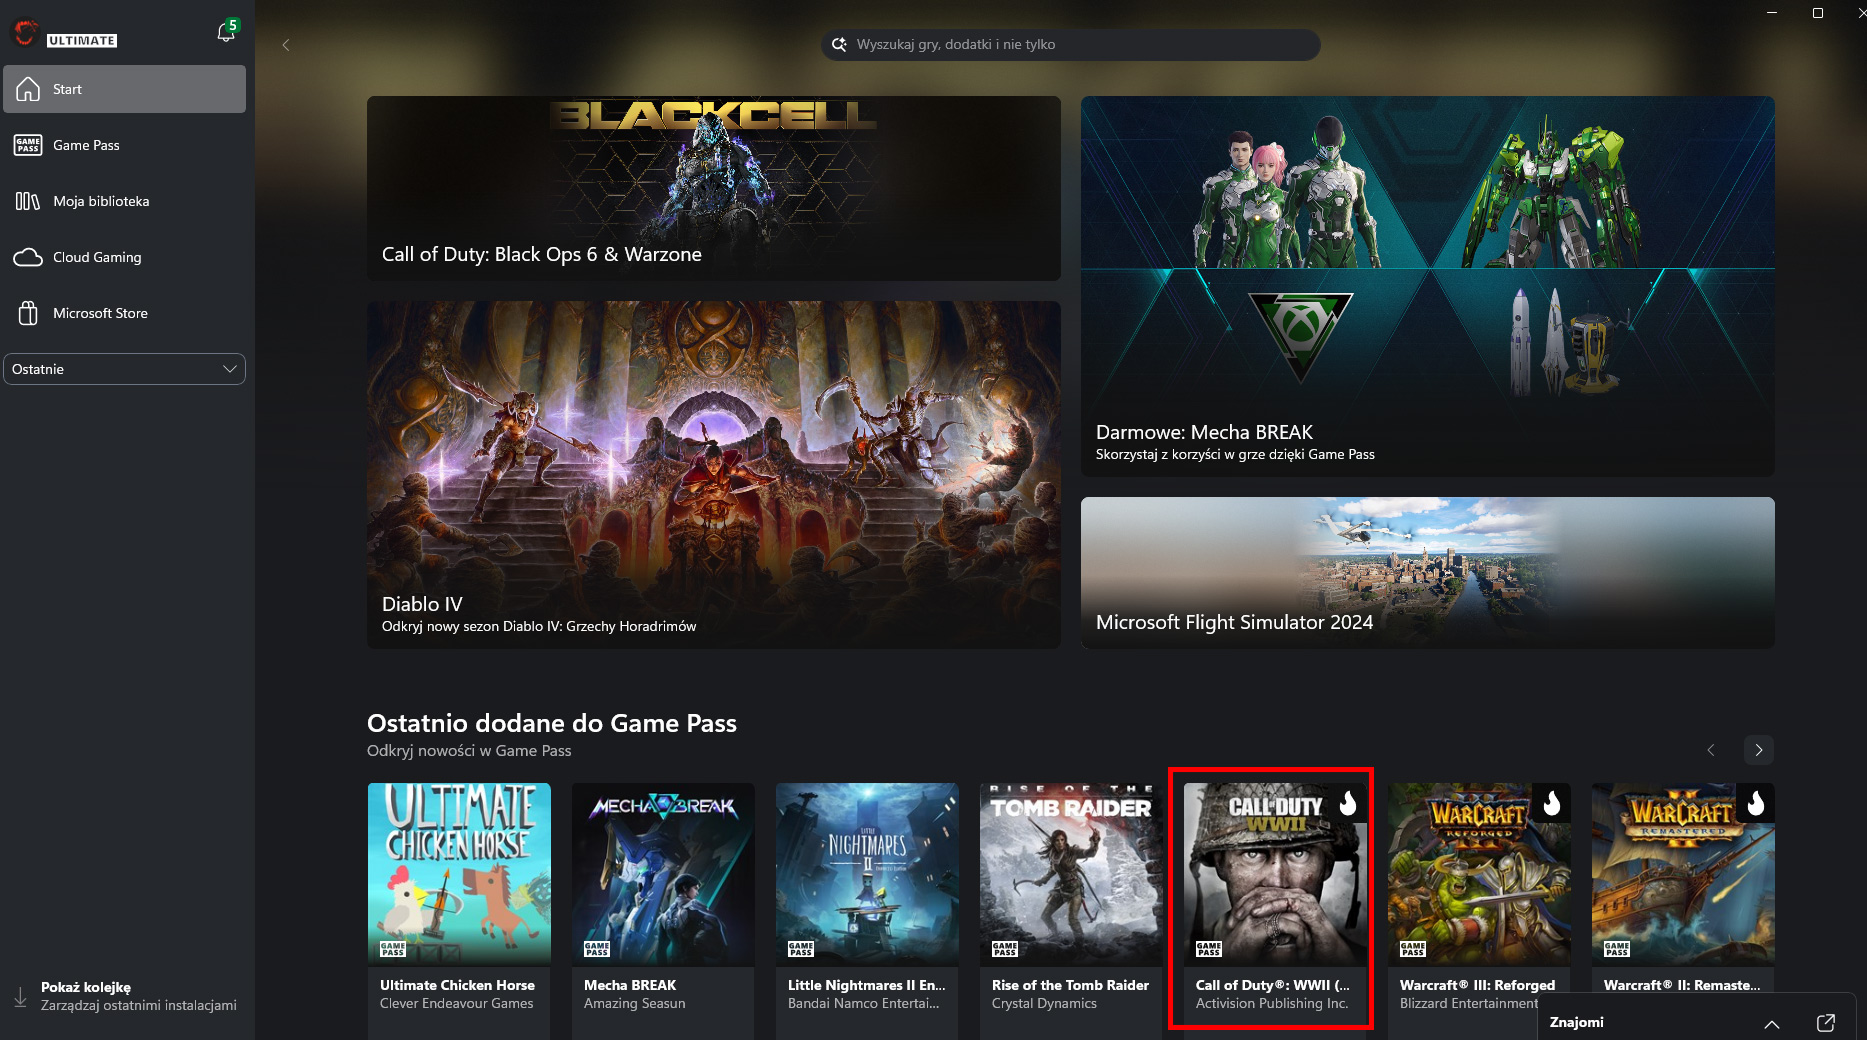Select Start in the sidebar
The image size is (1867, 1040).
tap(124, 89)
